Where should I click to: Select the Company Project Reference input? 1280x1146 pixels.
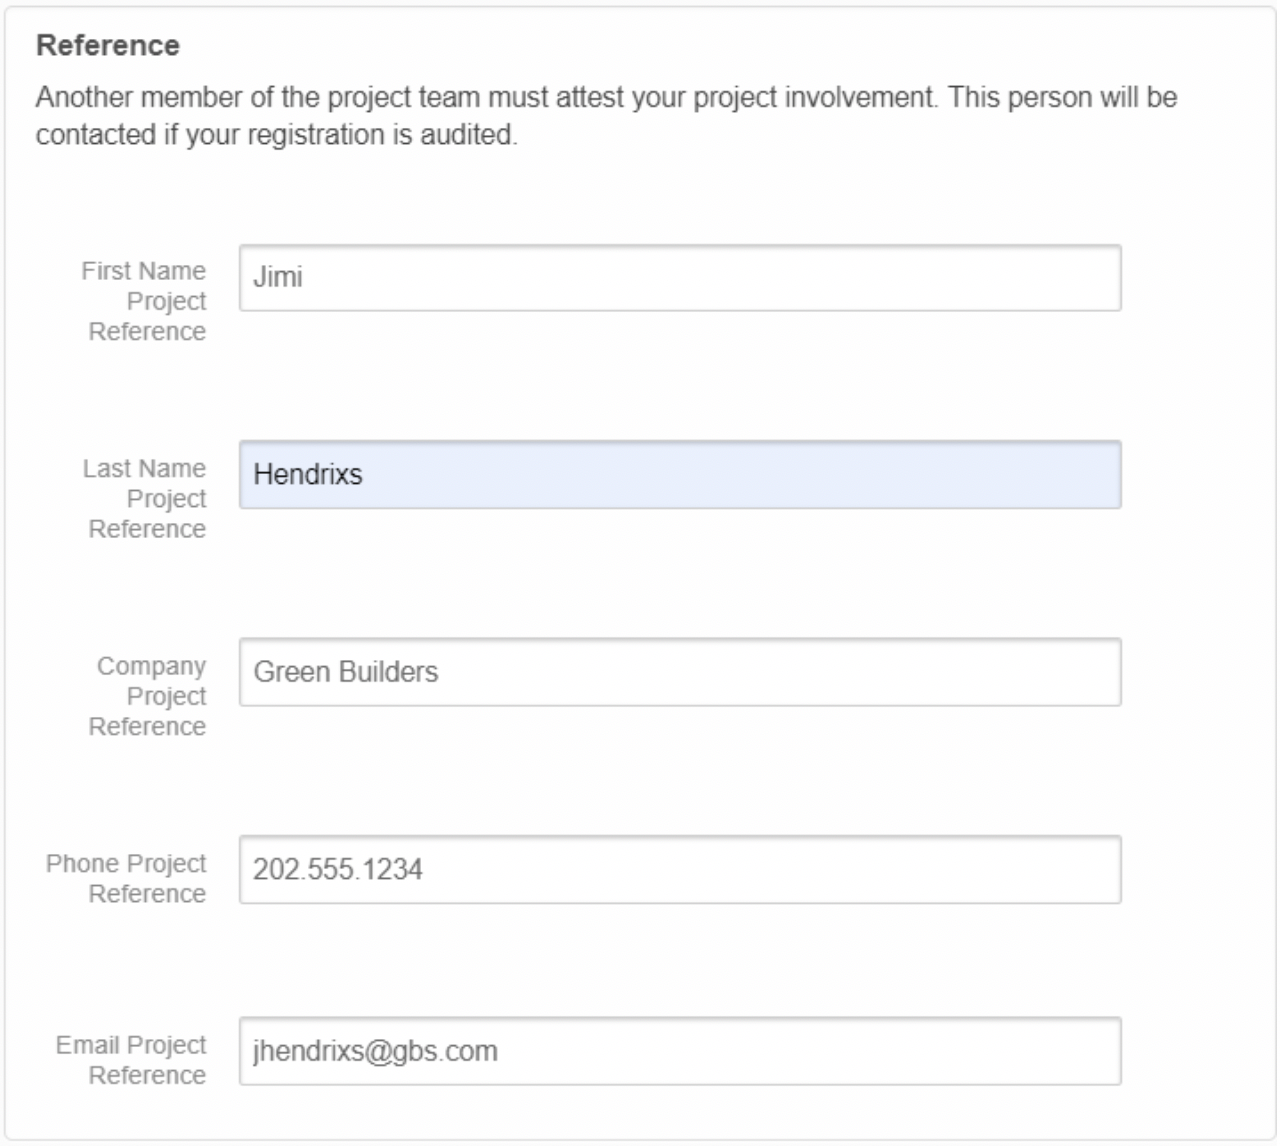680,672
